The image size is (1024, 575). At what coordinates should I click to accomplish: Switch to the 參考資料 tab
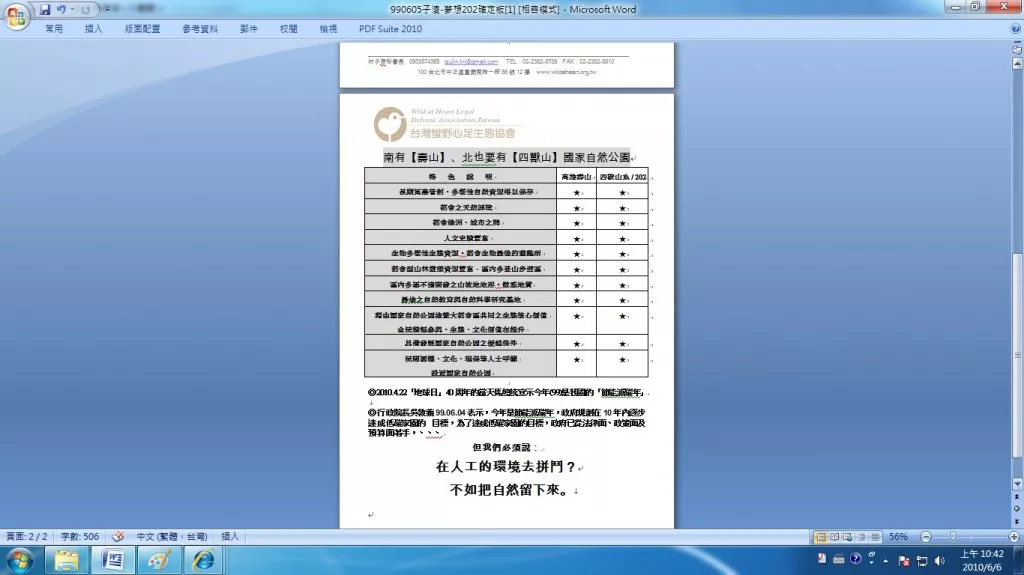tap(200, 29)
